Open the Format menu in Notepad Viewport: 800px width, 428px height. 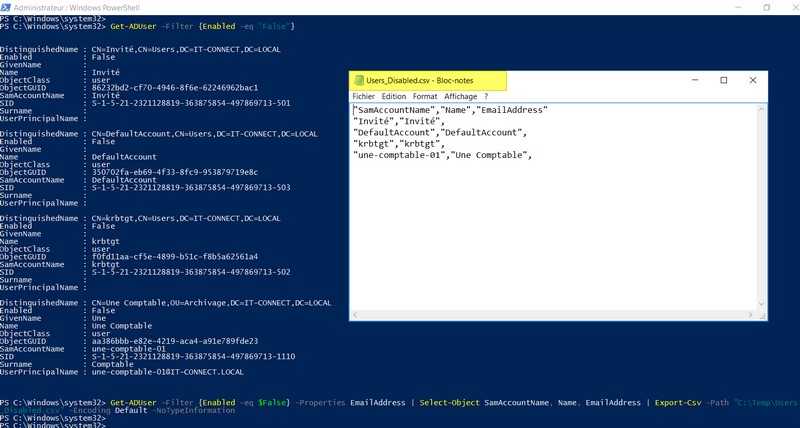click(425, 97)
